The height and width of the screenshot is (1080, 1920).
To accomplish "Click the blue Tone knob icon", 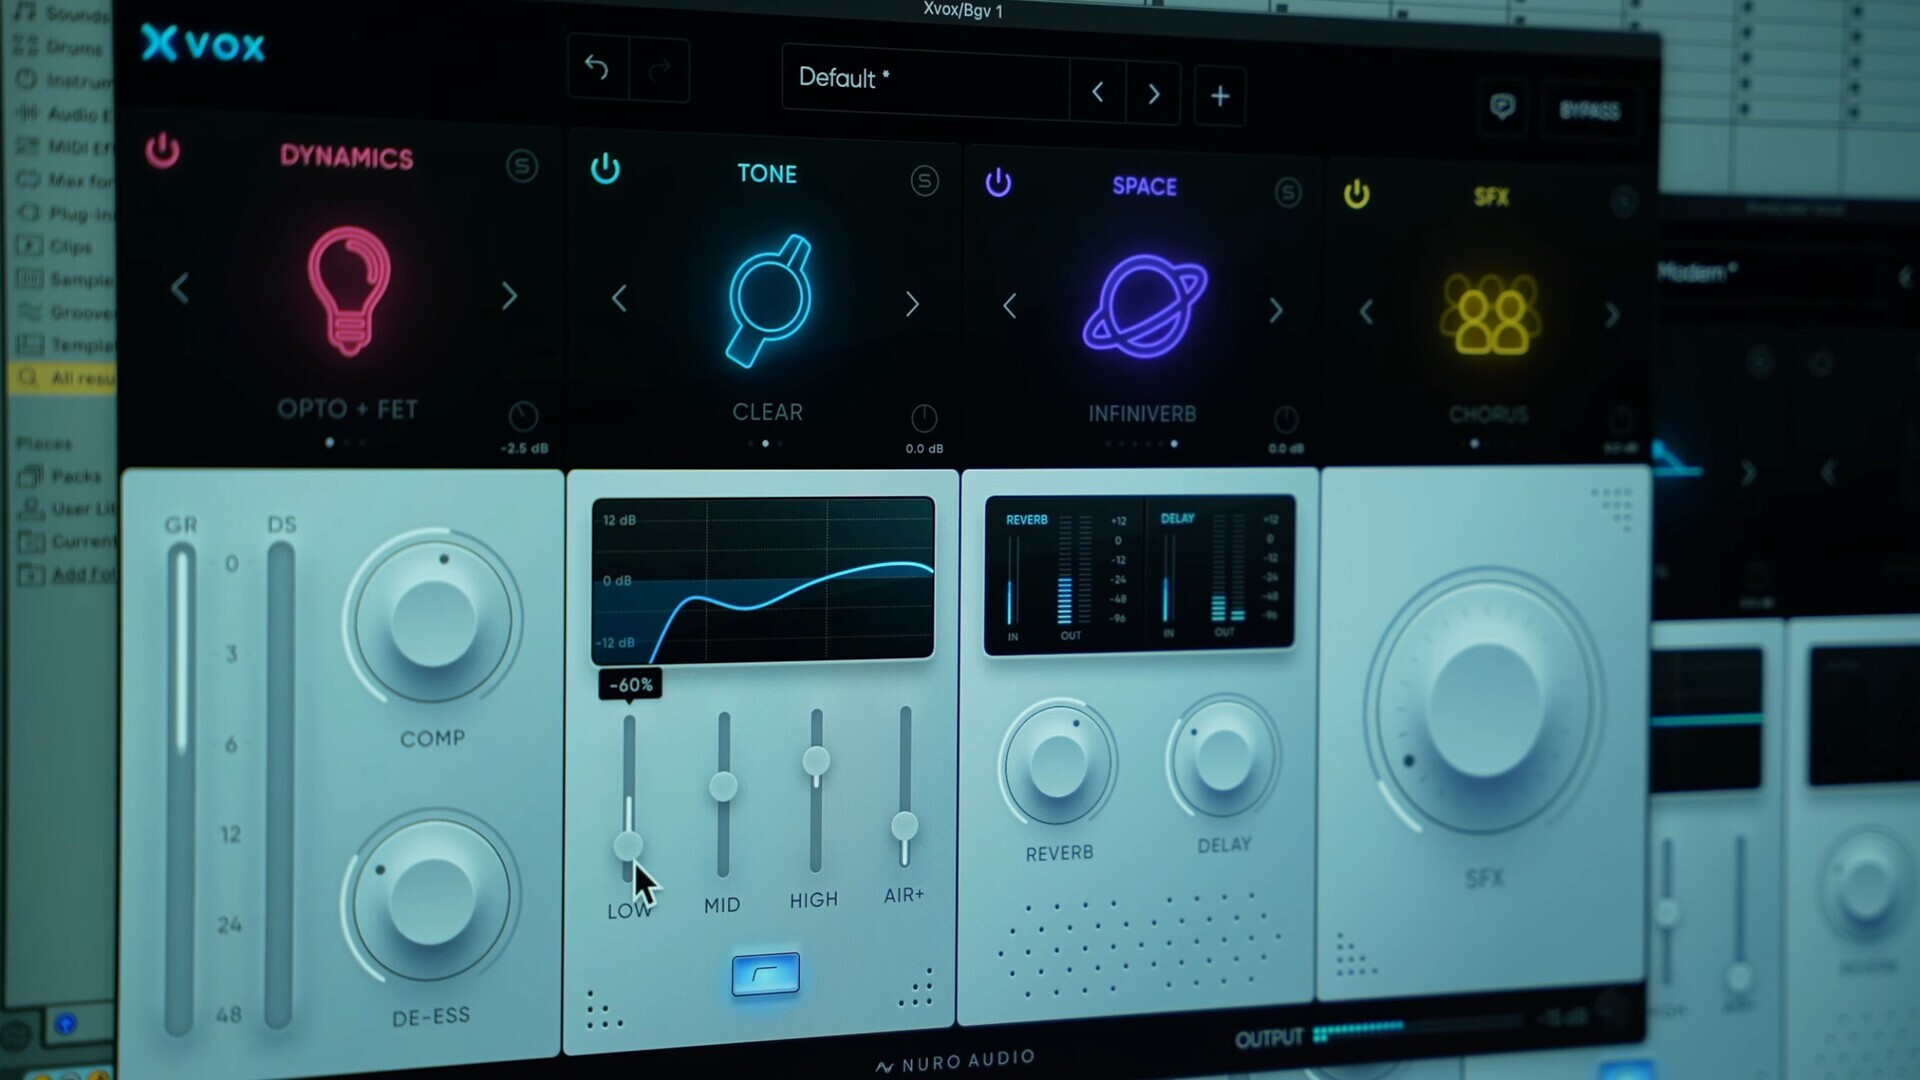I will tap(768, 300).
